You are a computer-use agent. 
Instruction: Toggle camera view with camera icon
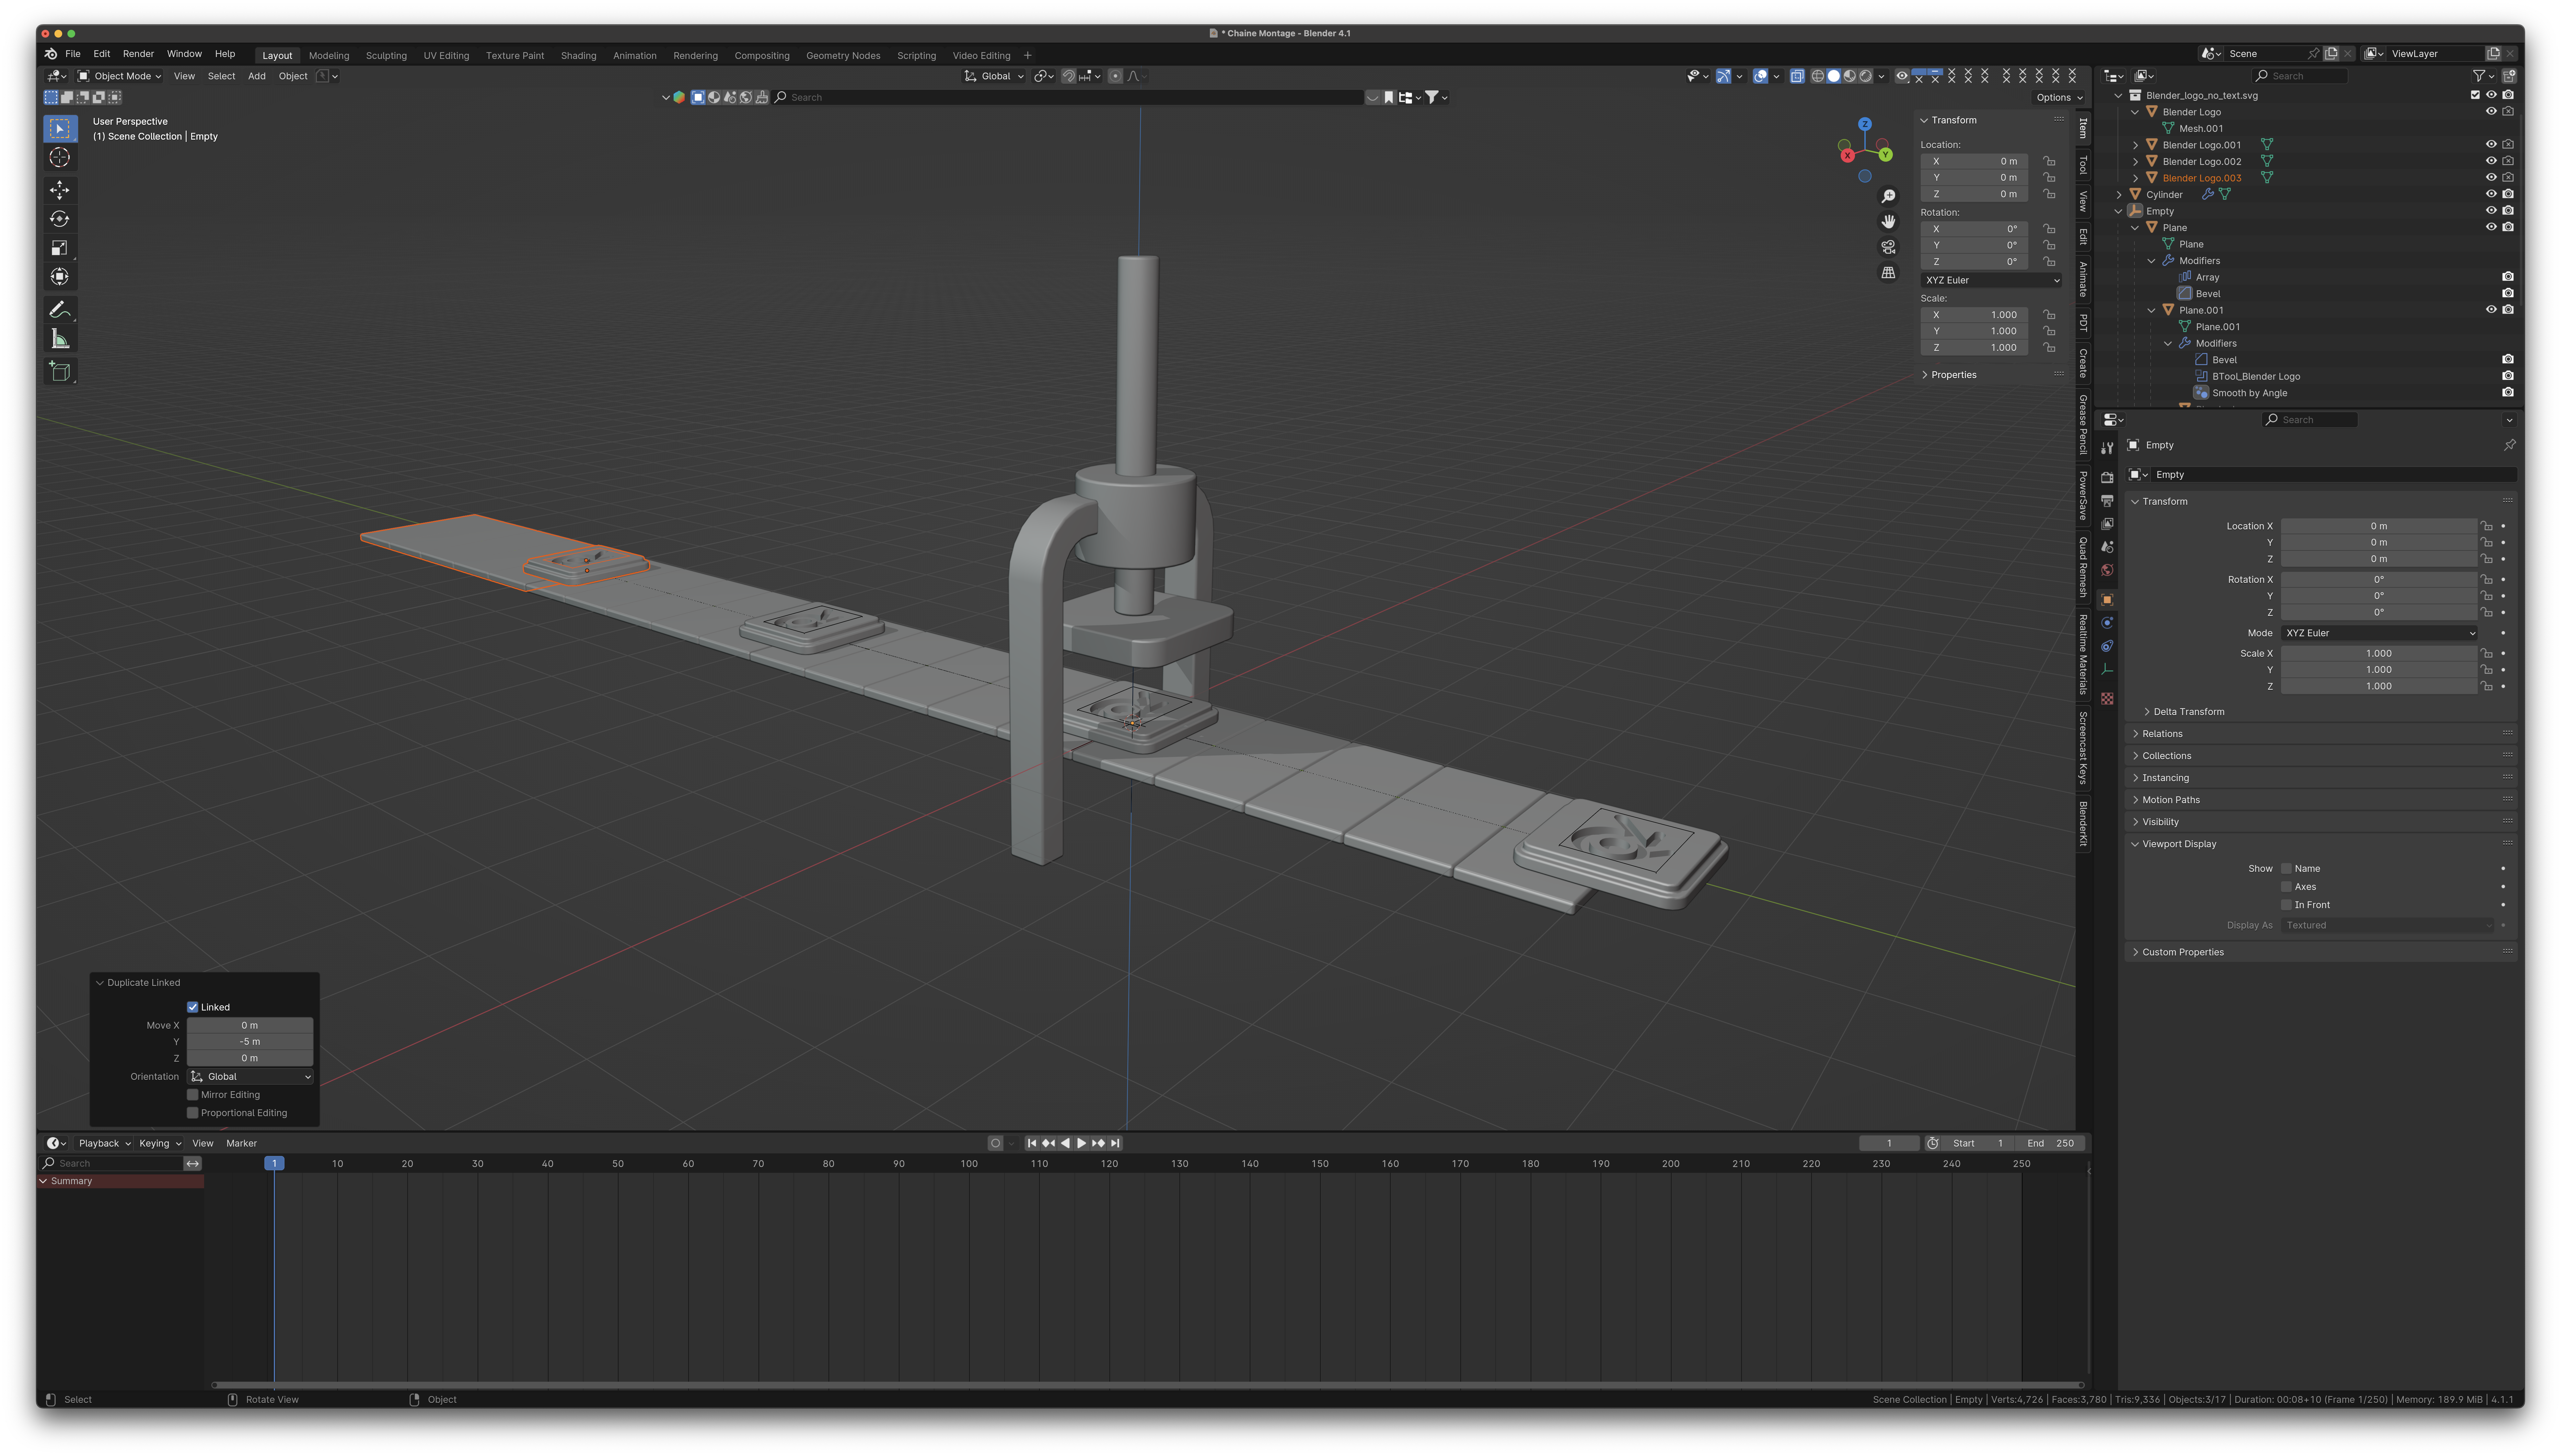pyautogui.click(x=1888, y=247)
